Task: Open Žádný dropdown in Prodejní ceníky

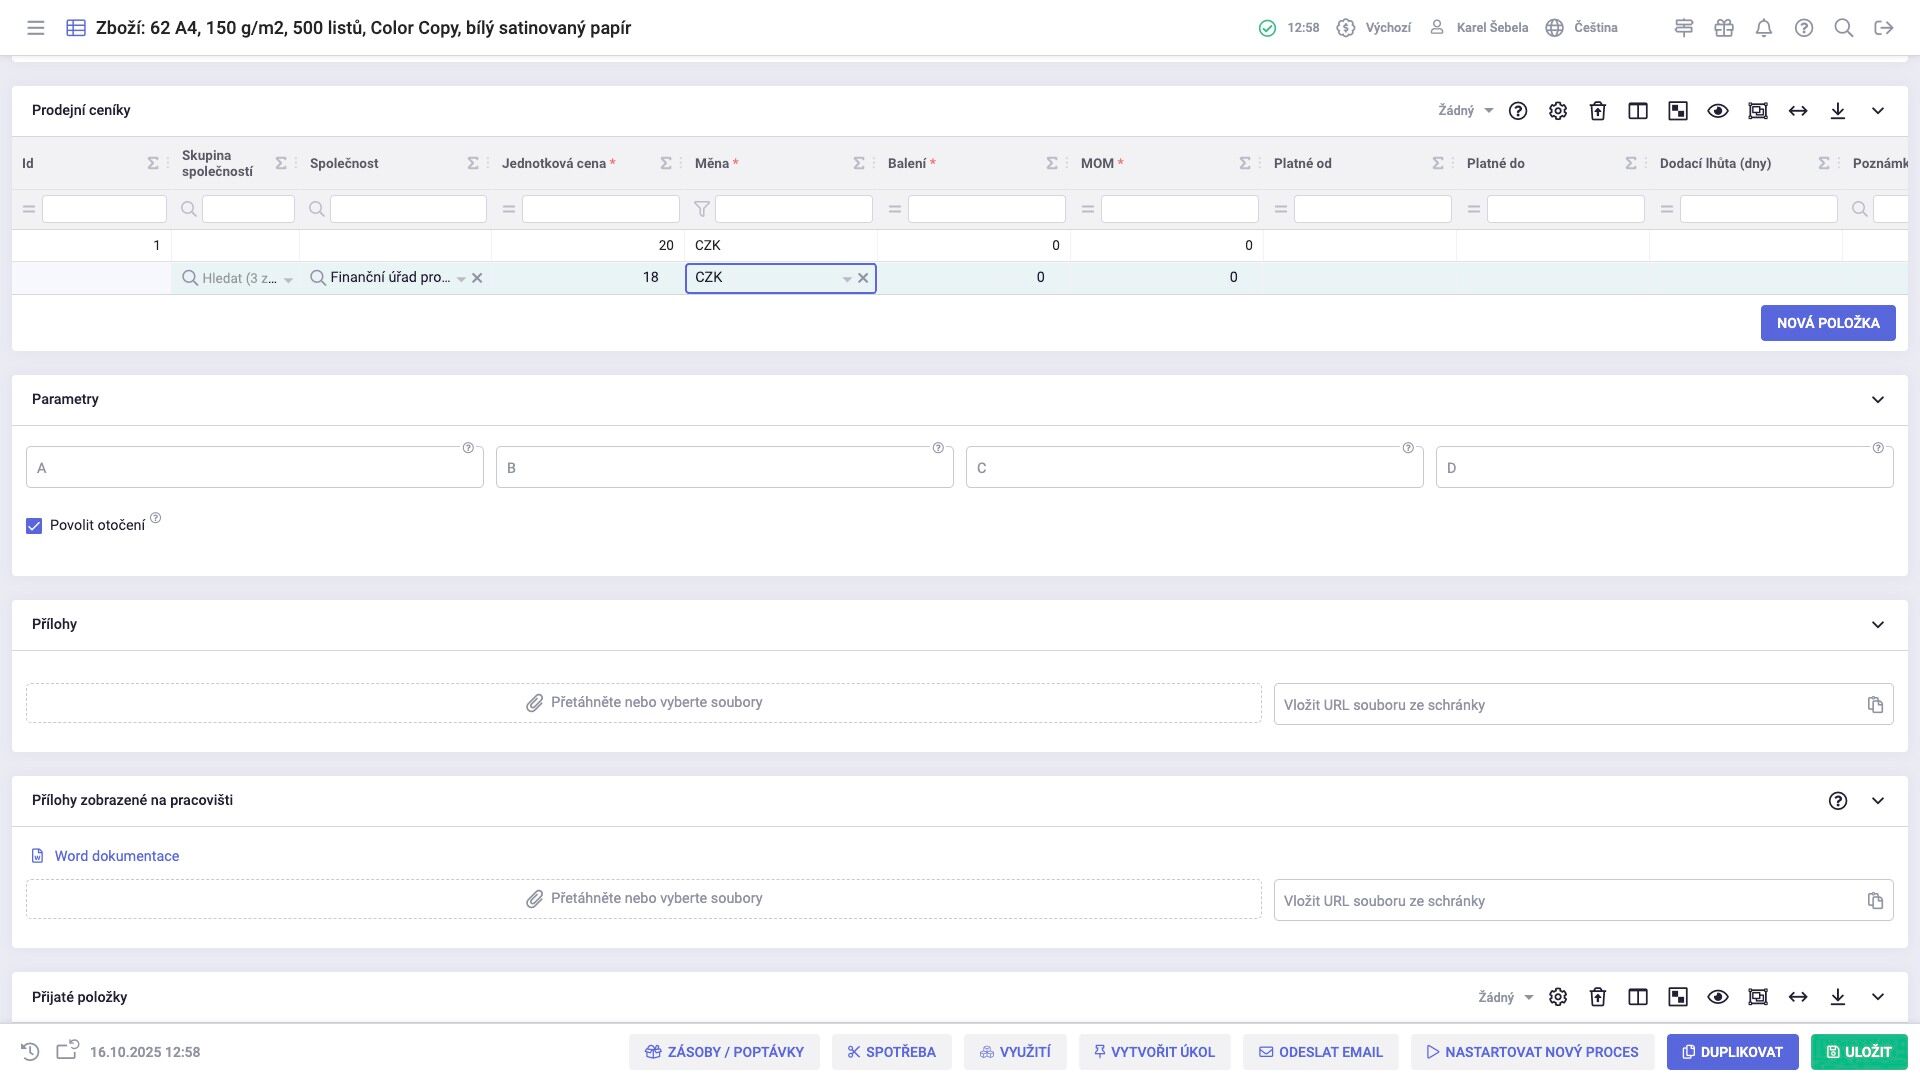Action: coord(1465,111)
